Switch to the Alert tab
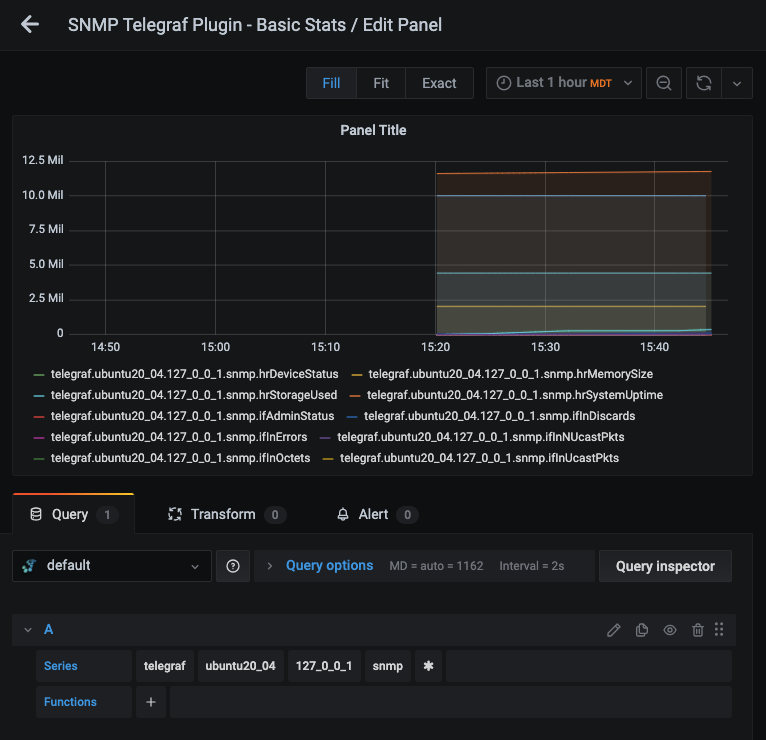 [377, 514]
